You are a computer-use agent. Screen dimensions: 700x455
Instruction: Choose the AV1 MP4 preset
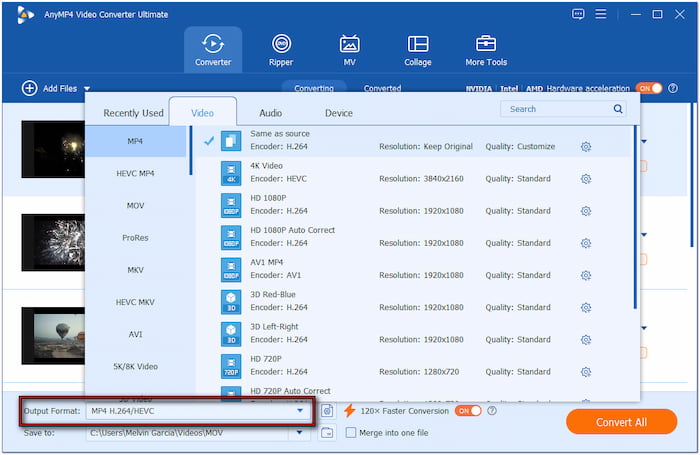click(x=413, y=269)
